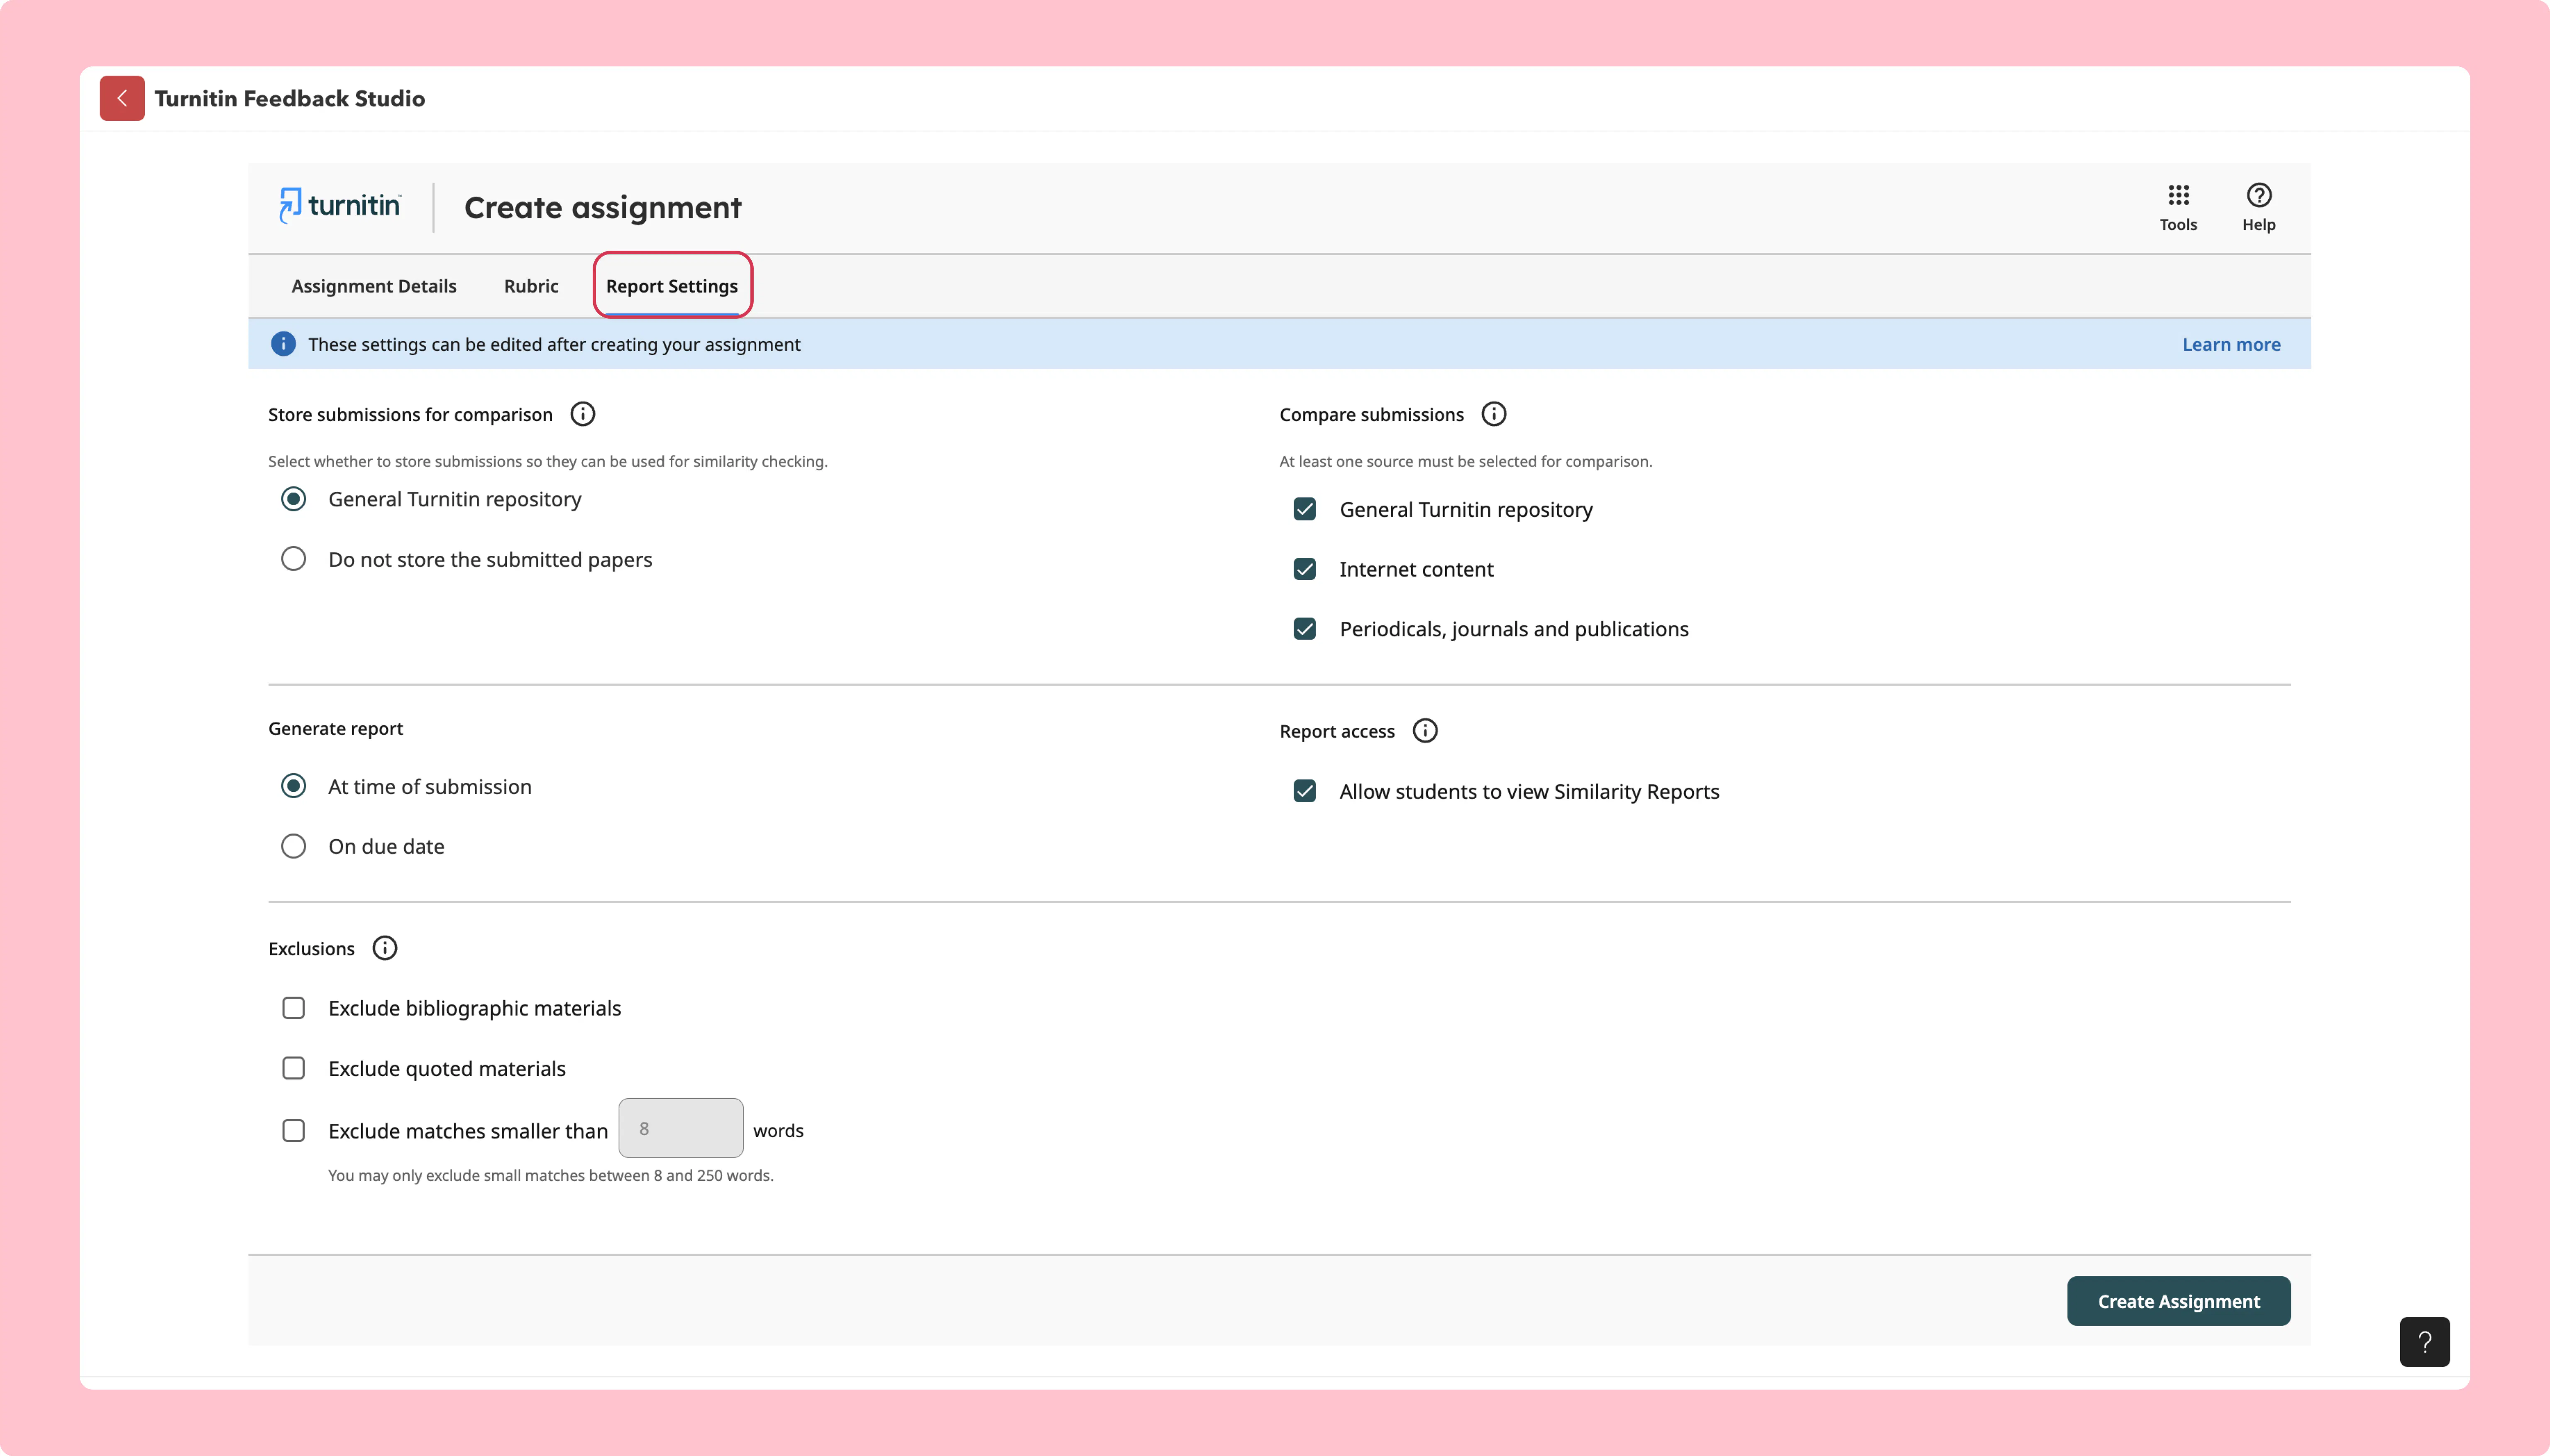
Task: Switch to the Assignment Details tab
Action: pos(374,286)
